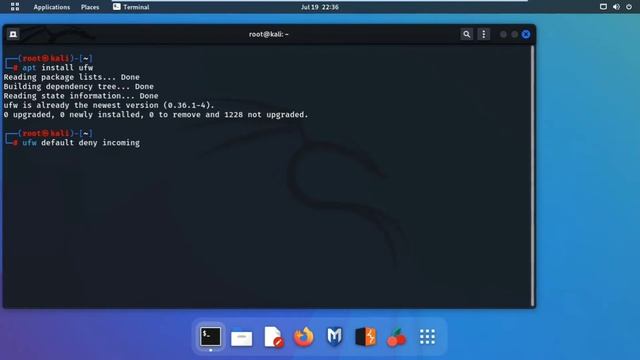This screenshot has height=360, width=640.
Task: Open the Activities grid icon in top panel
Action: click(15, 7)
